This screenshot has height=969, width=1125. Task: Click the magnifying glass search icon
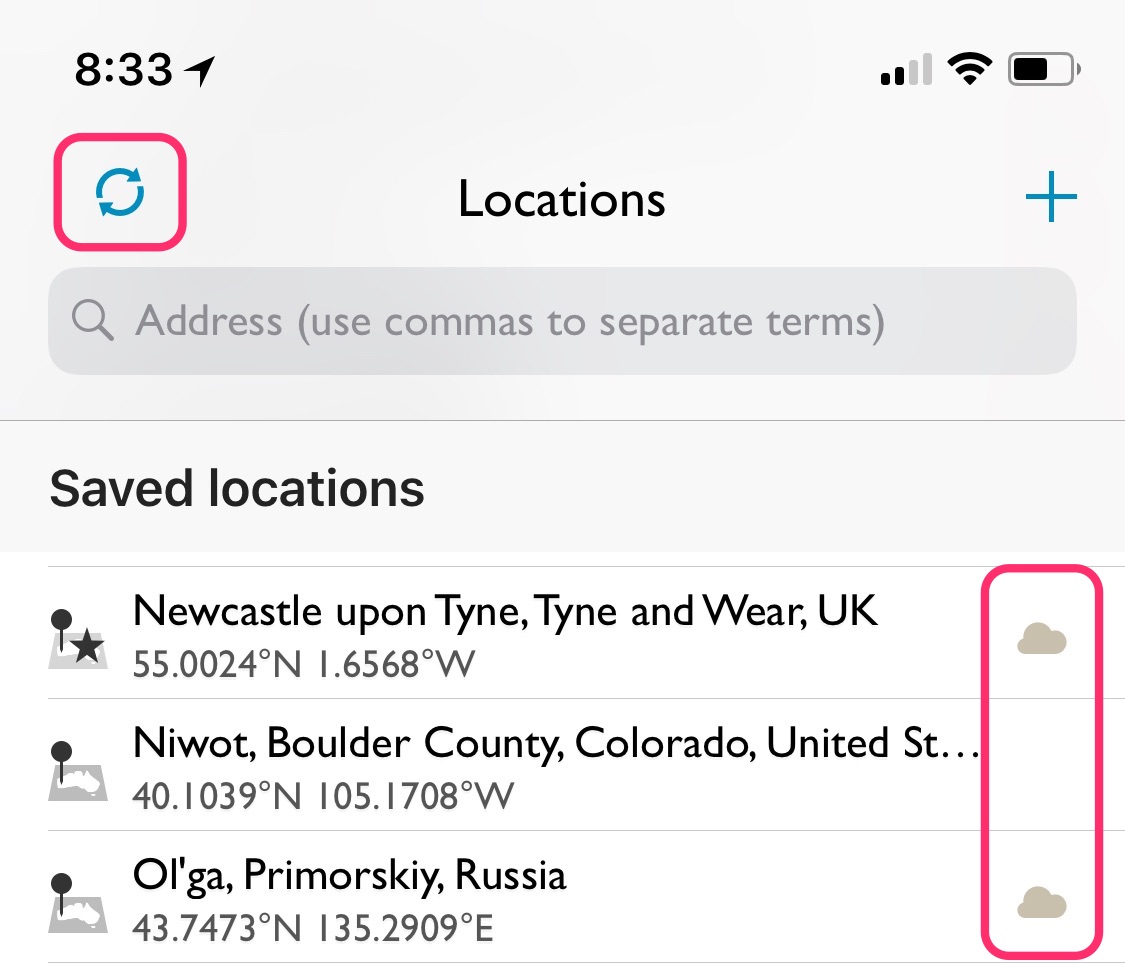tap(93, 320)
